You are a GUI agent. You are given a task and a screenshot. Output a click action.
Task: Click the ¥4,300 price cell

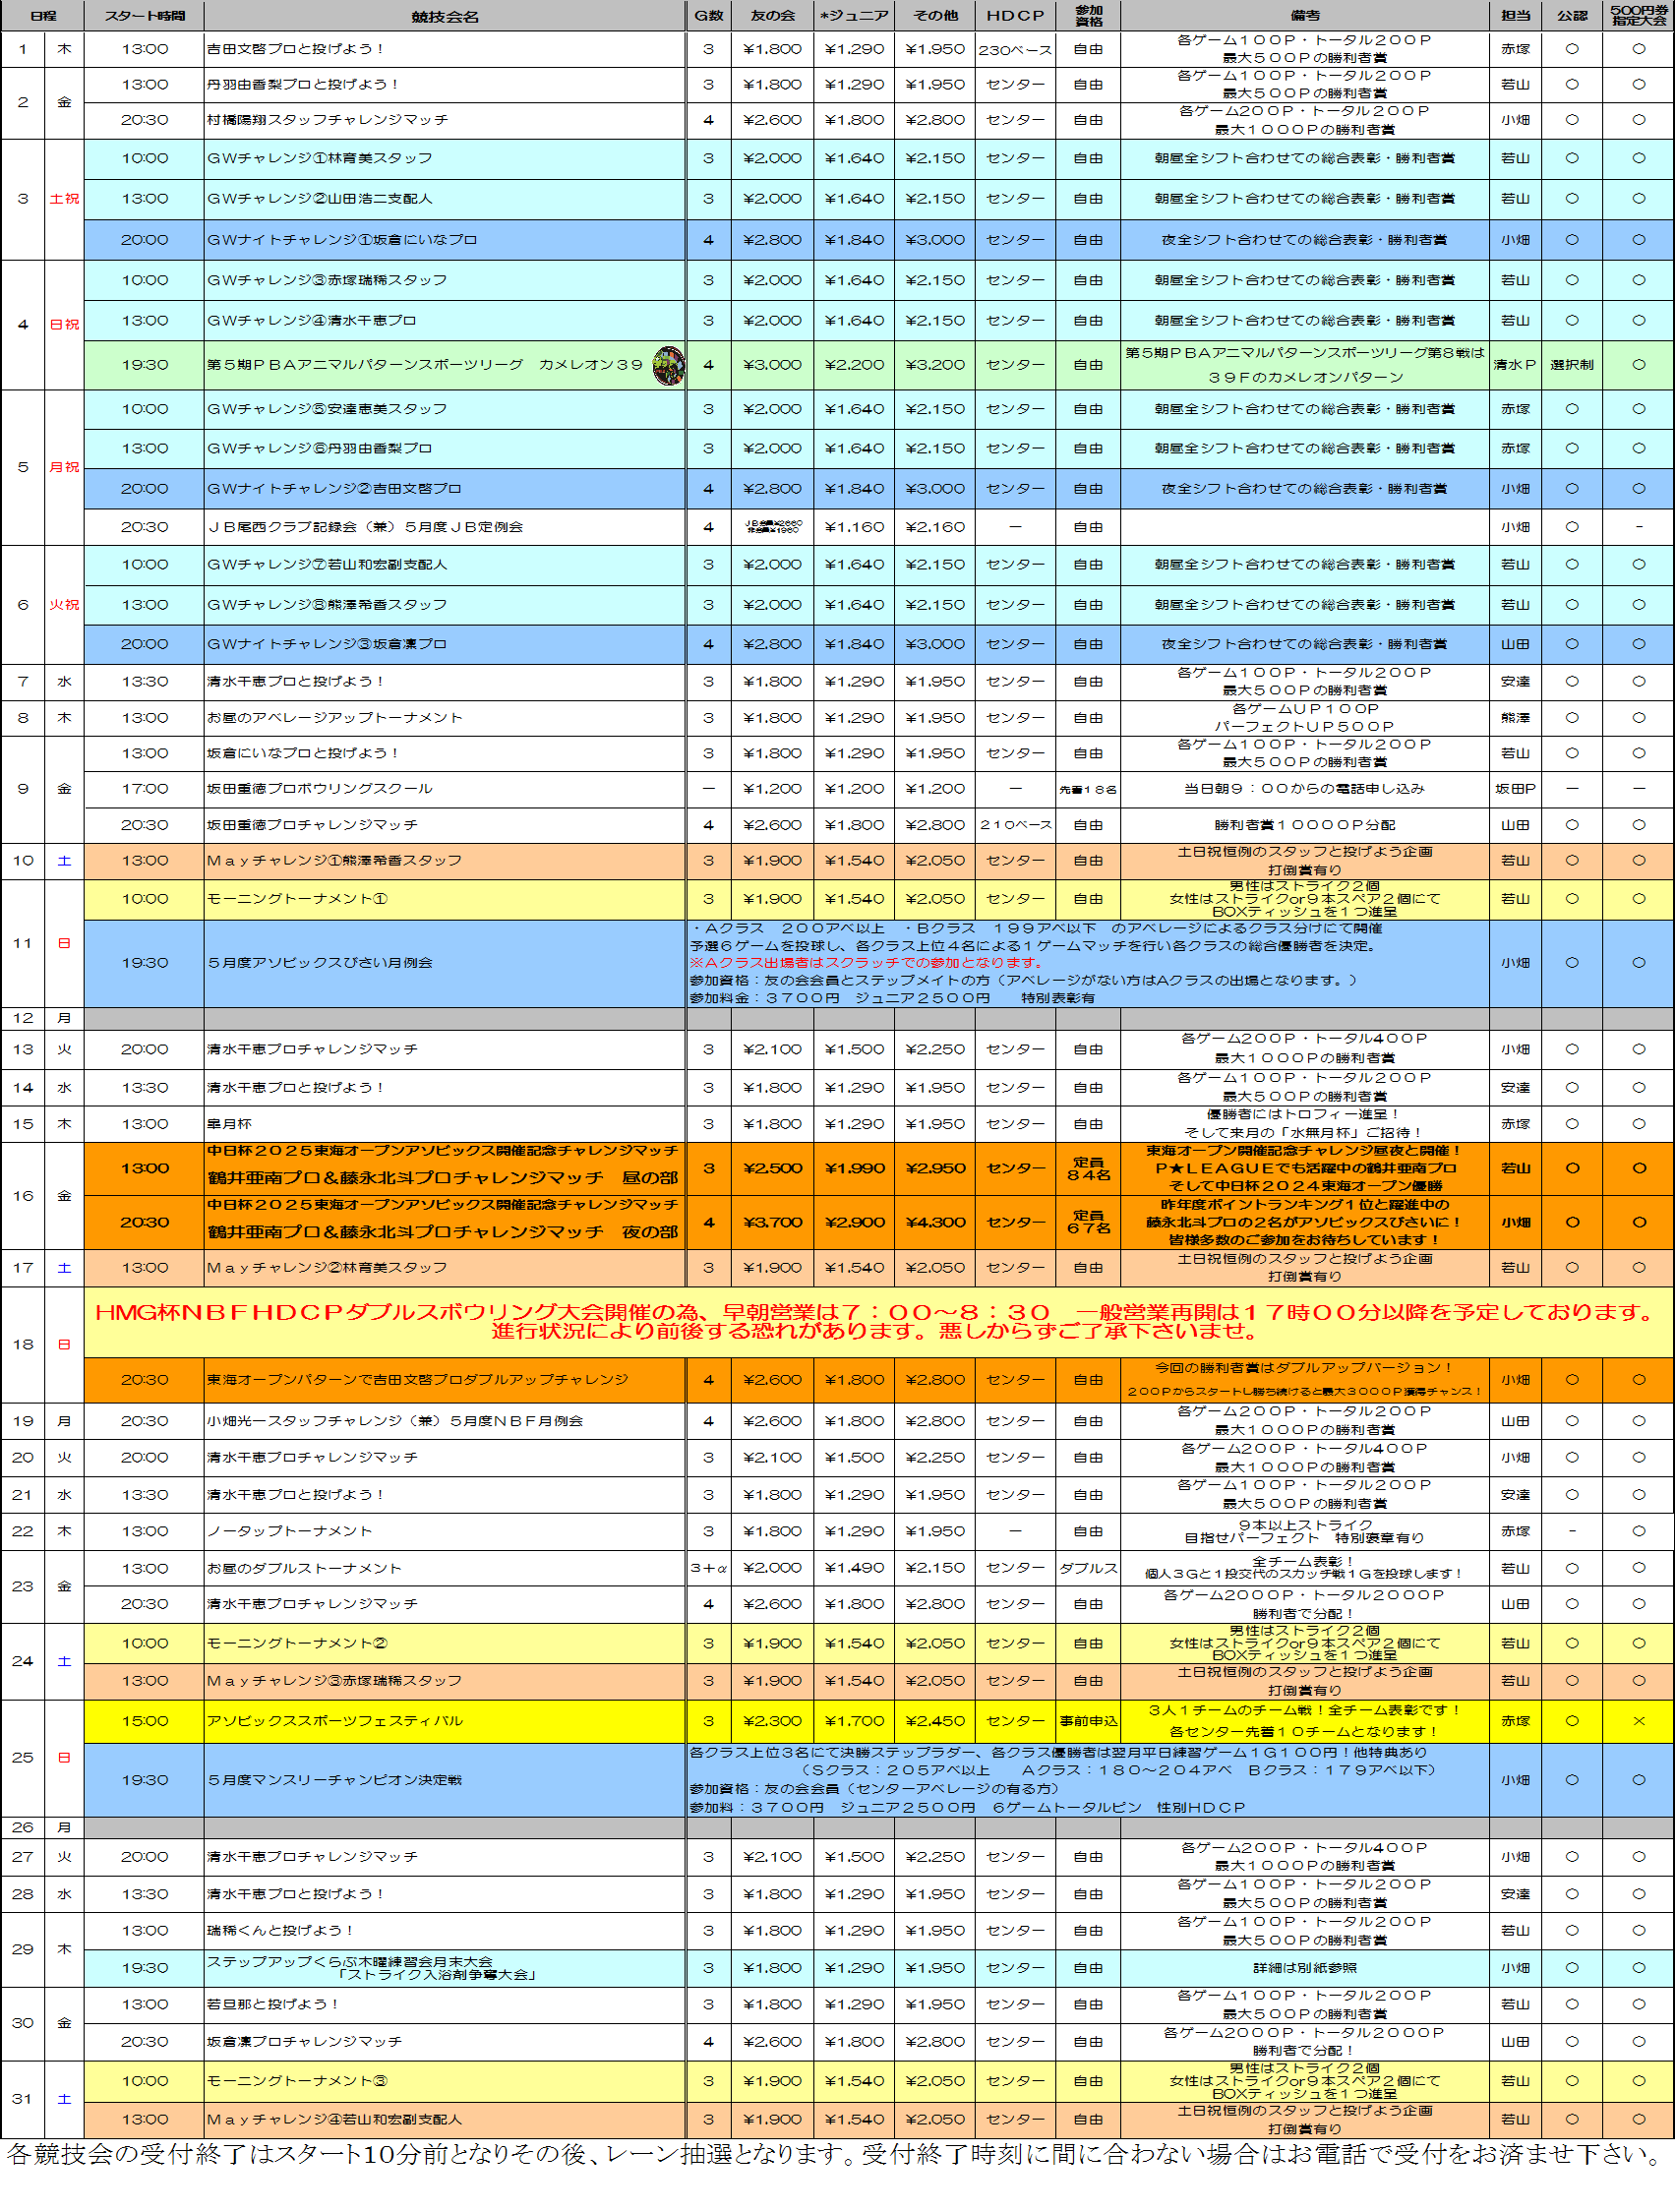pyautogui.click(x=935, y=1222)
